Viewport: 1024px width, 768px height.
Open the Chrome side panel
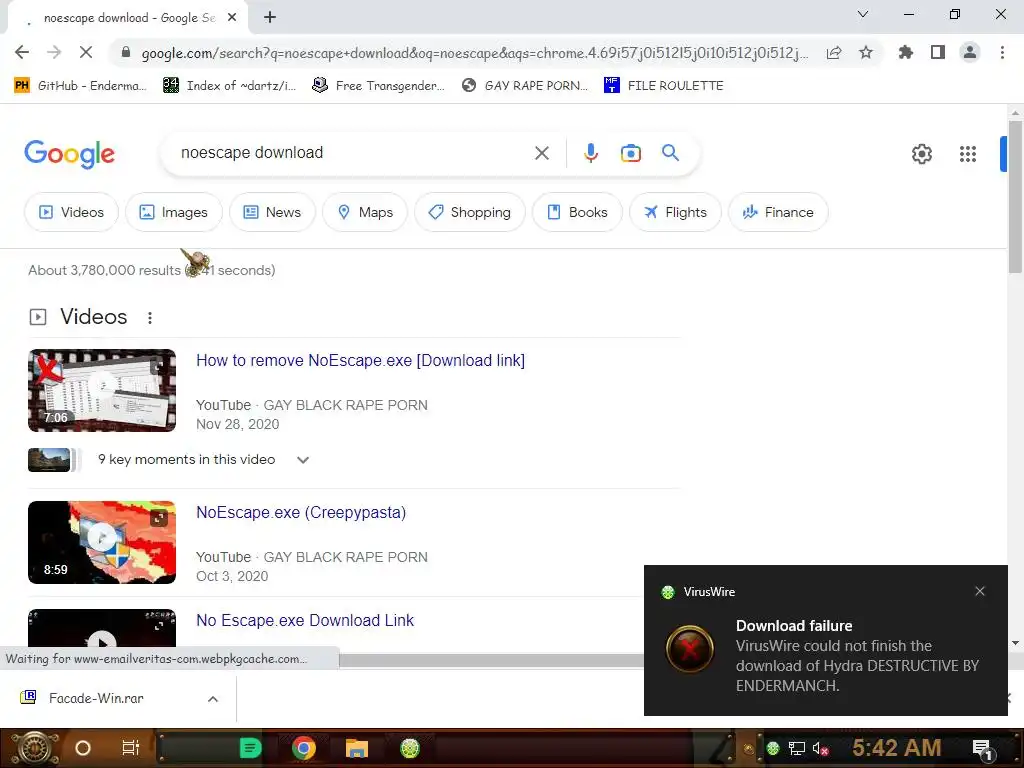coord(938,52)
